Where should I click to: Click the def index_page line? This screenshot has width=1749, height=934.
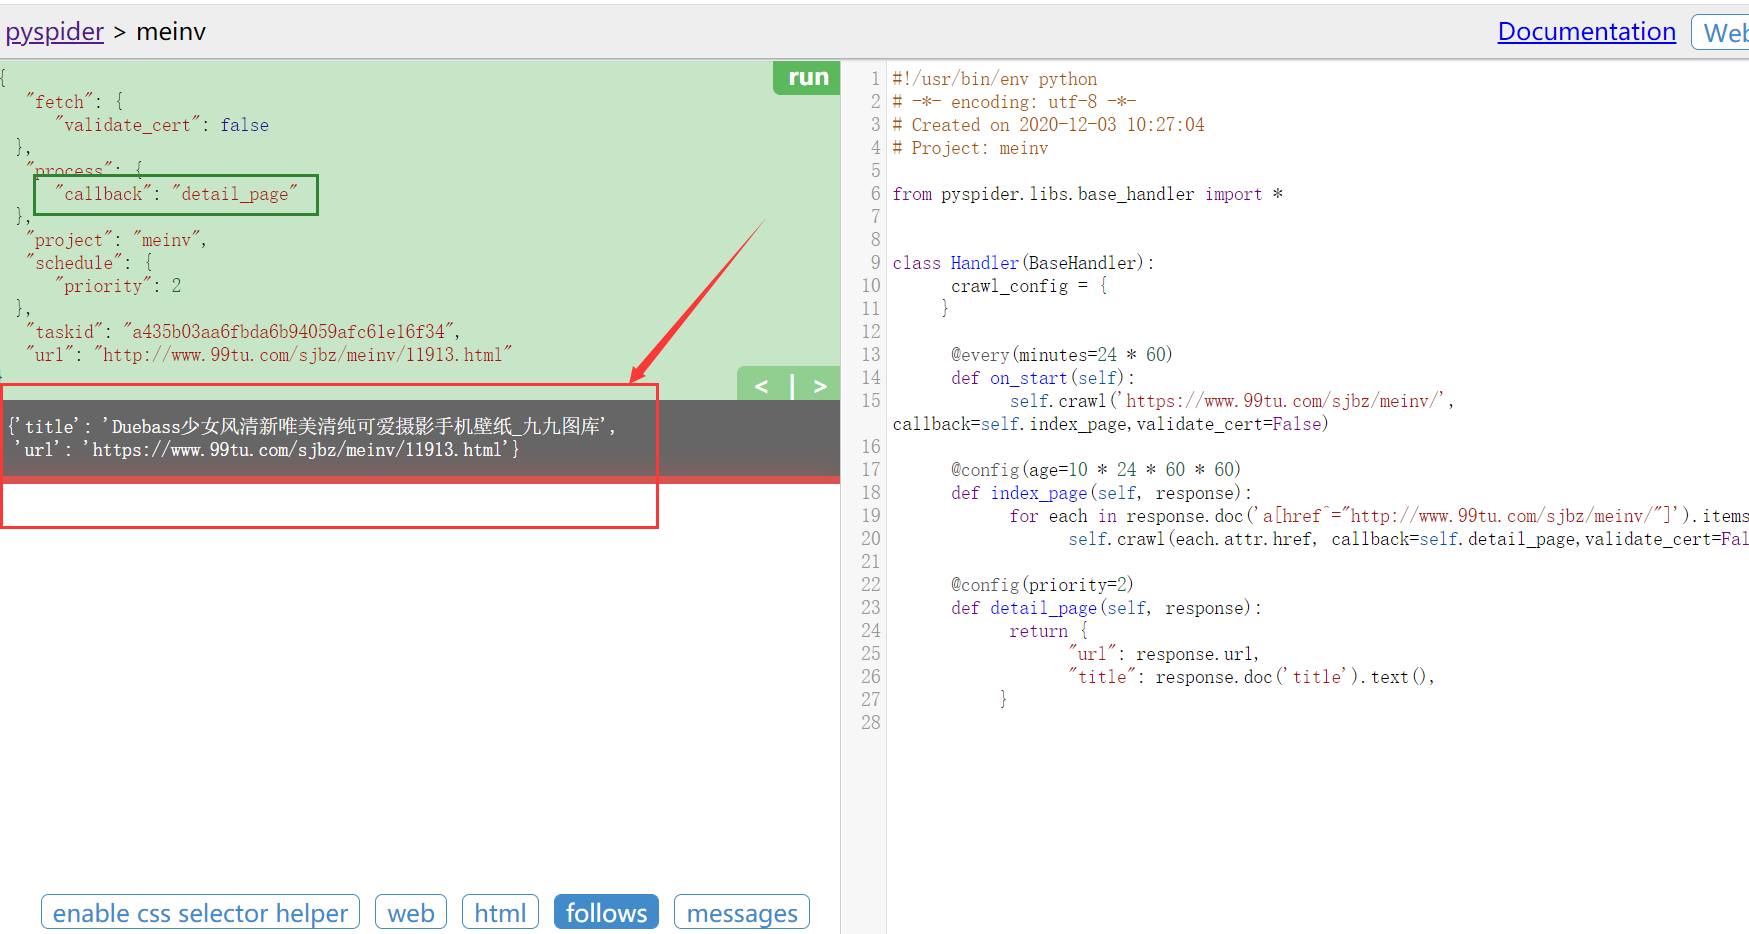click(x=1101, y=493)
